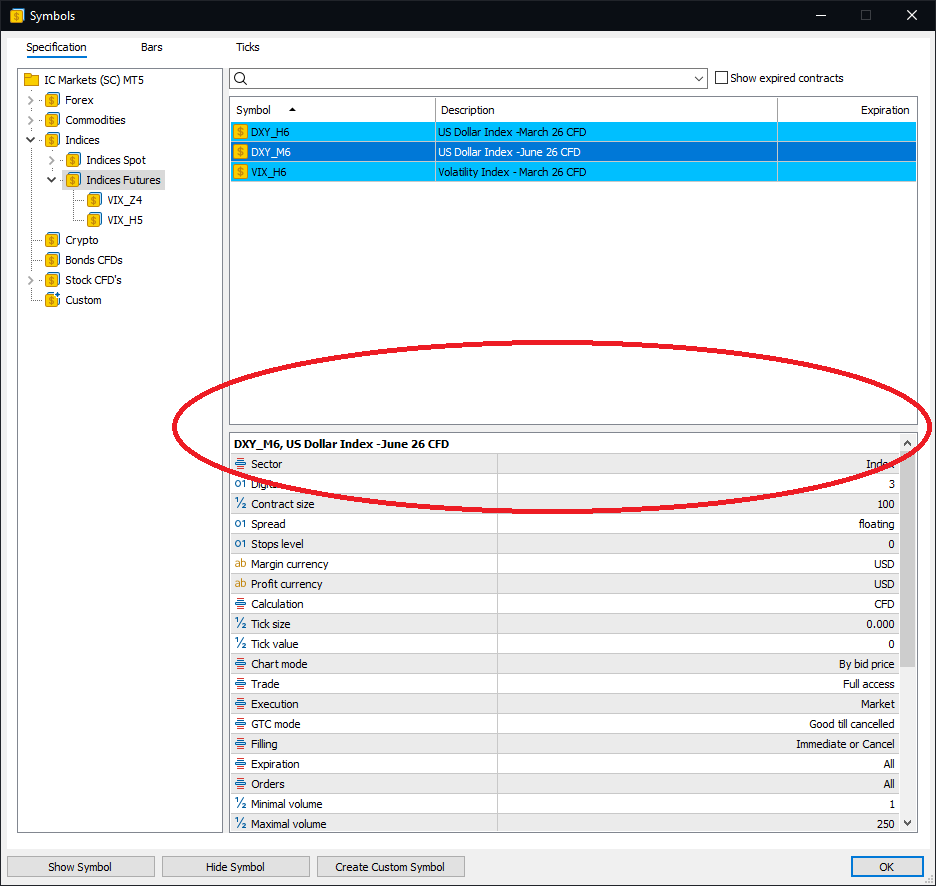Click the Symbols window title icon
This screenshot has width=936, height=886.
[x=17, y=16]
